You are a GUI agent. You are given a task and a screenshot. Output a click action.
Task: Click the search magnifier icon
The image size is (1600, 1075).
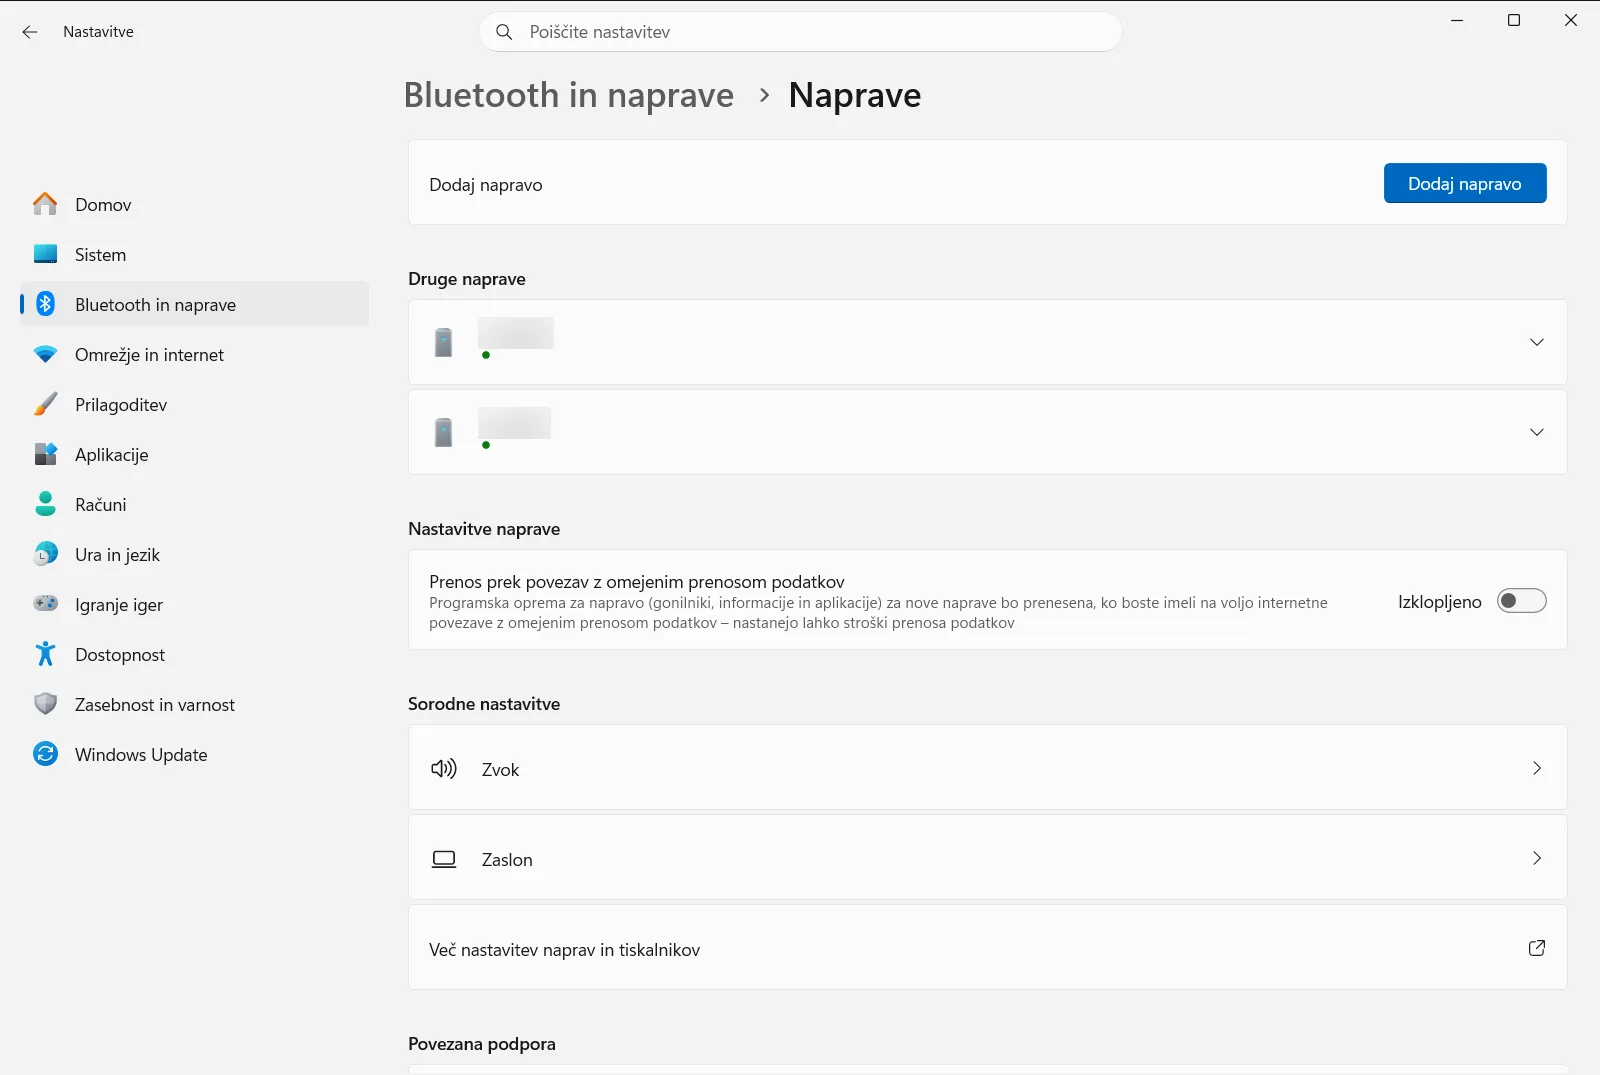click(505, 32)
